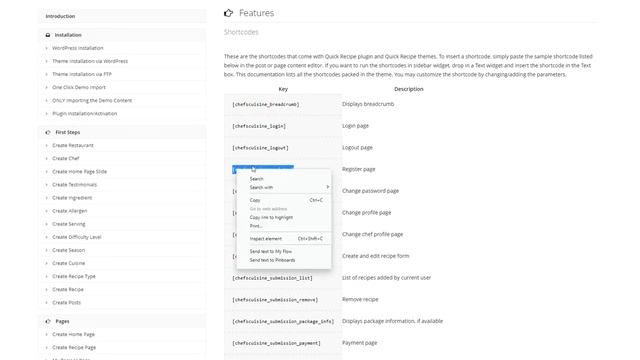This screenshot has height=360, width=640.
Task: Open the Introduction sidebar heading
Action: click(x=60, y=16)
